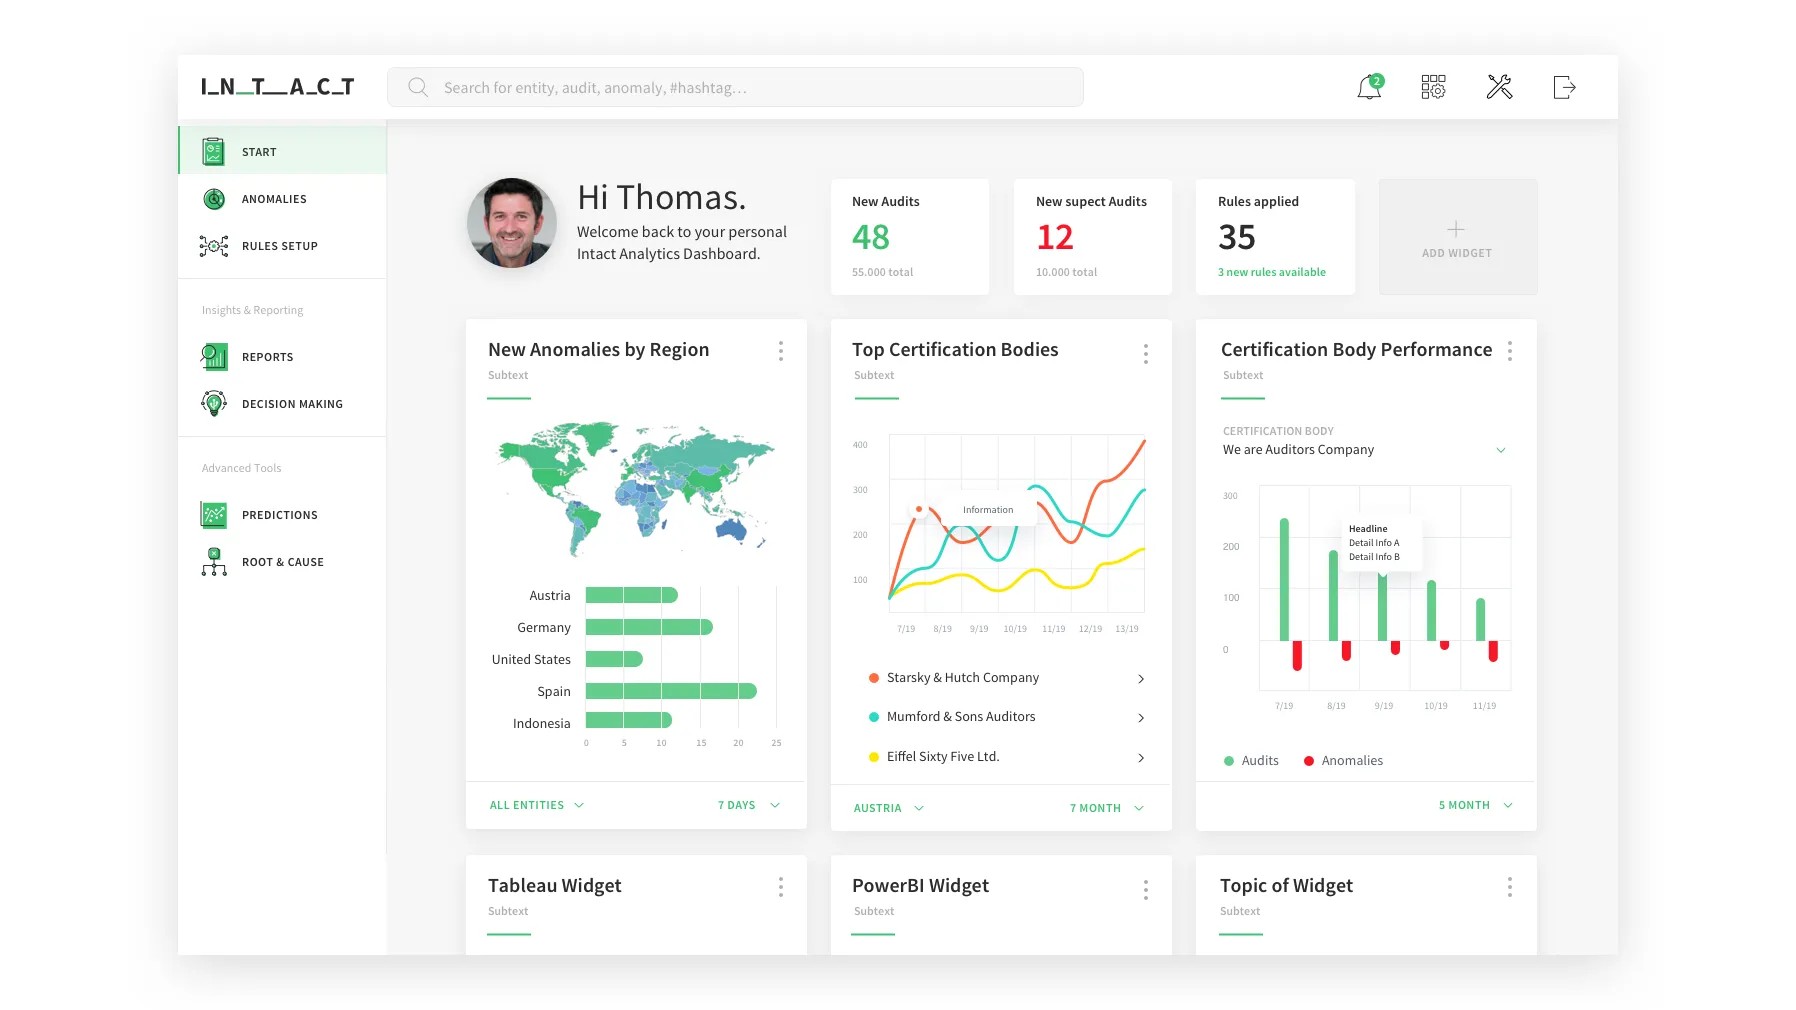Expand the All Entities dropdown
The height and width of the screenshot is (1010, 1796).
[536, 804]
